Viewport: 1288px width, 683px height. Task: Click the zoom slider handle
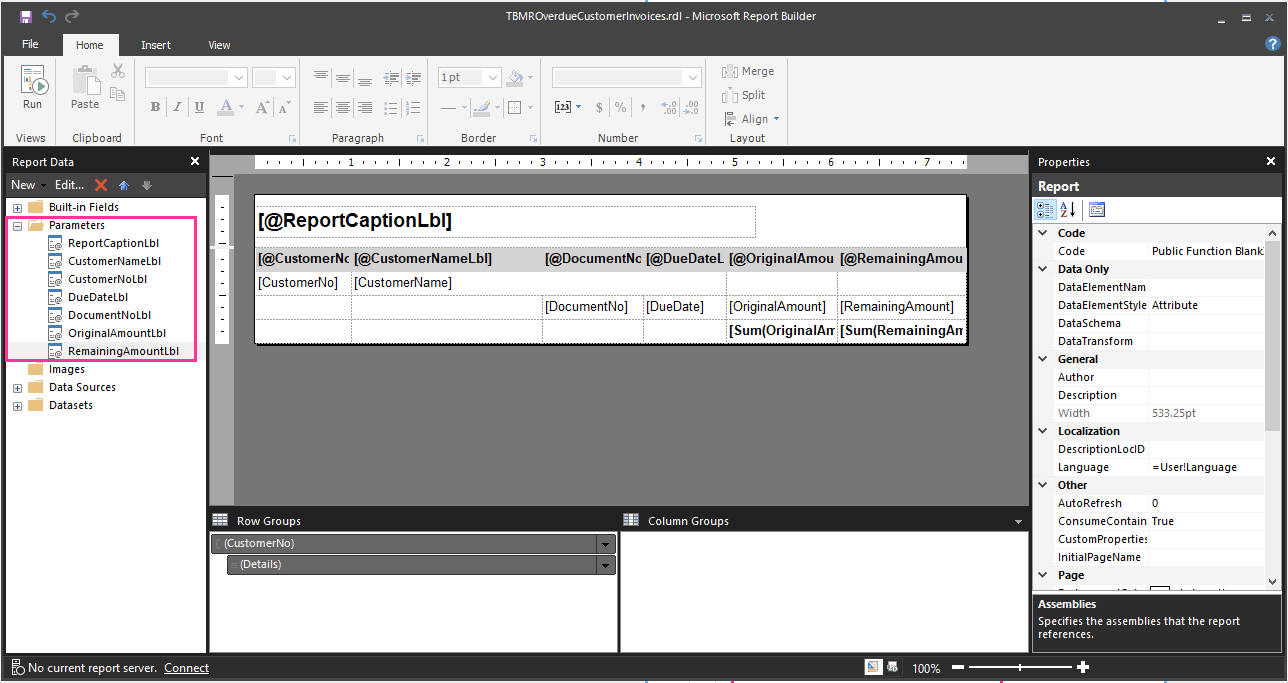(x=1019, y=667)
